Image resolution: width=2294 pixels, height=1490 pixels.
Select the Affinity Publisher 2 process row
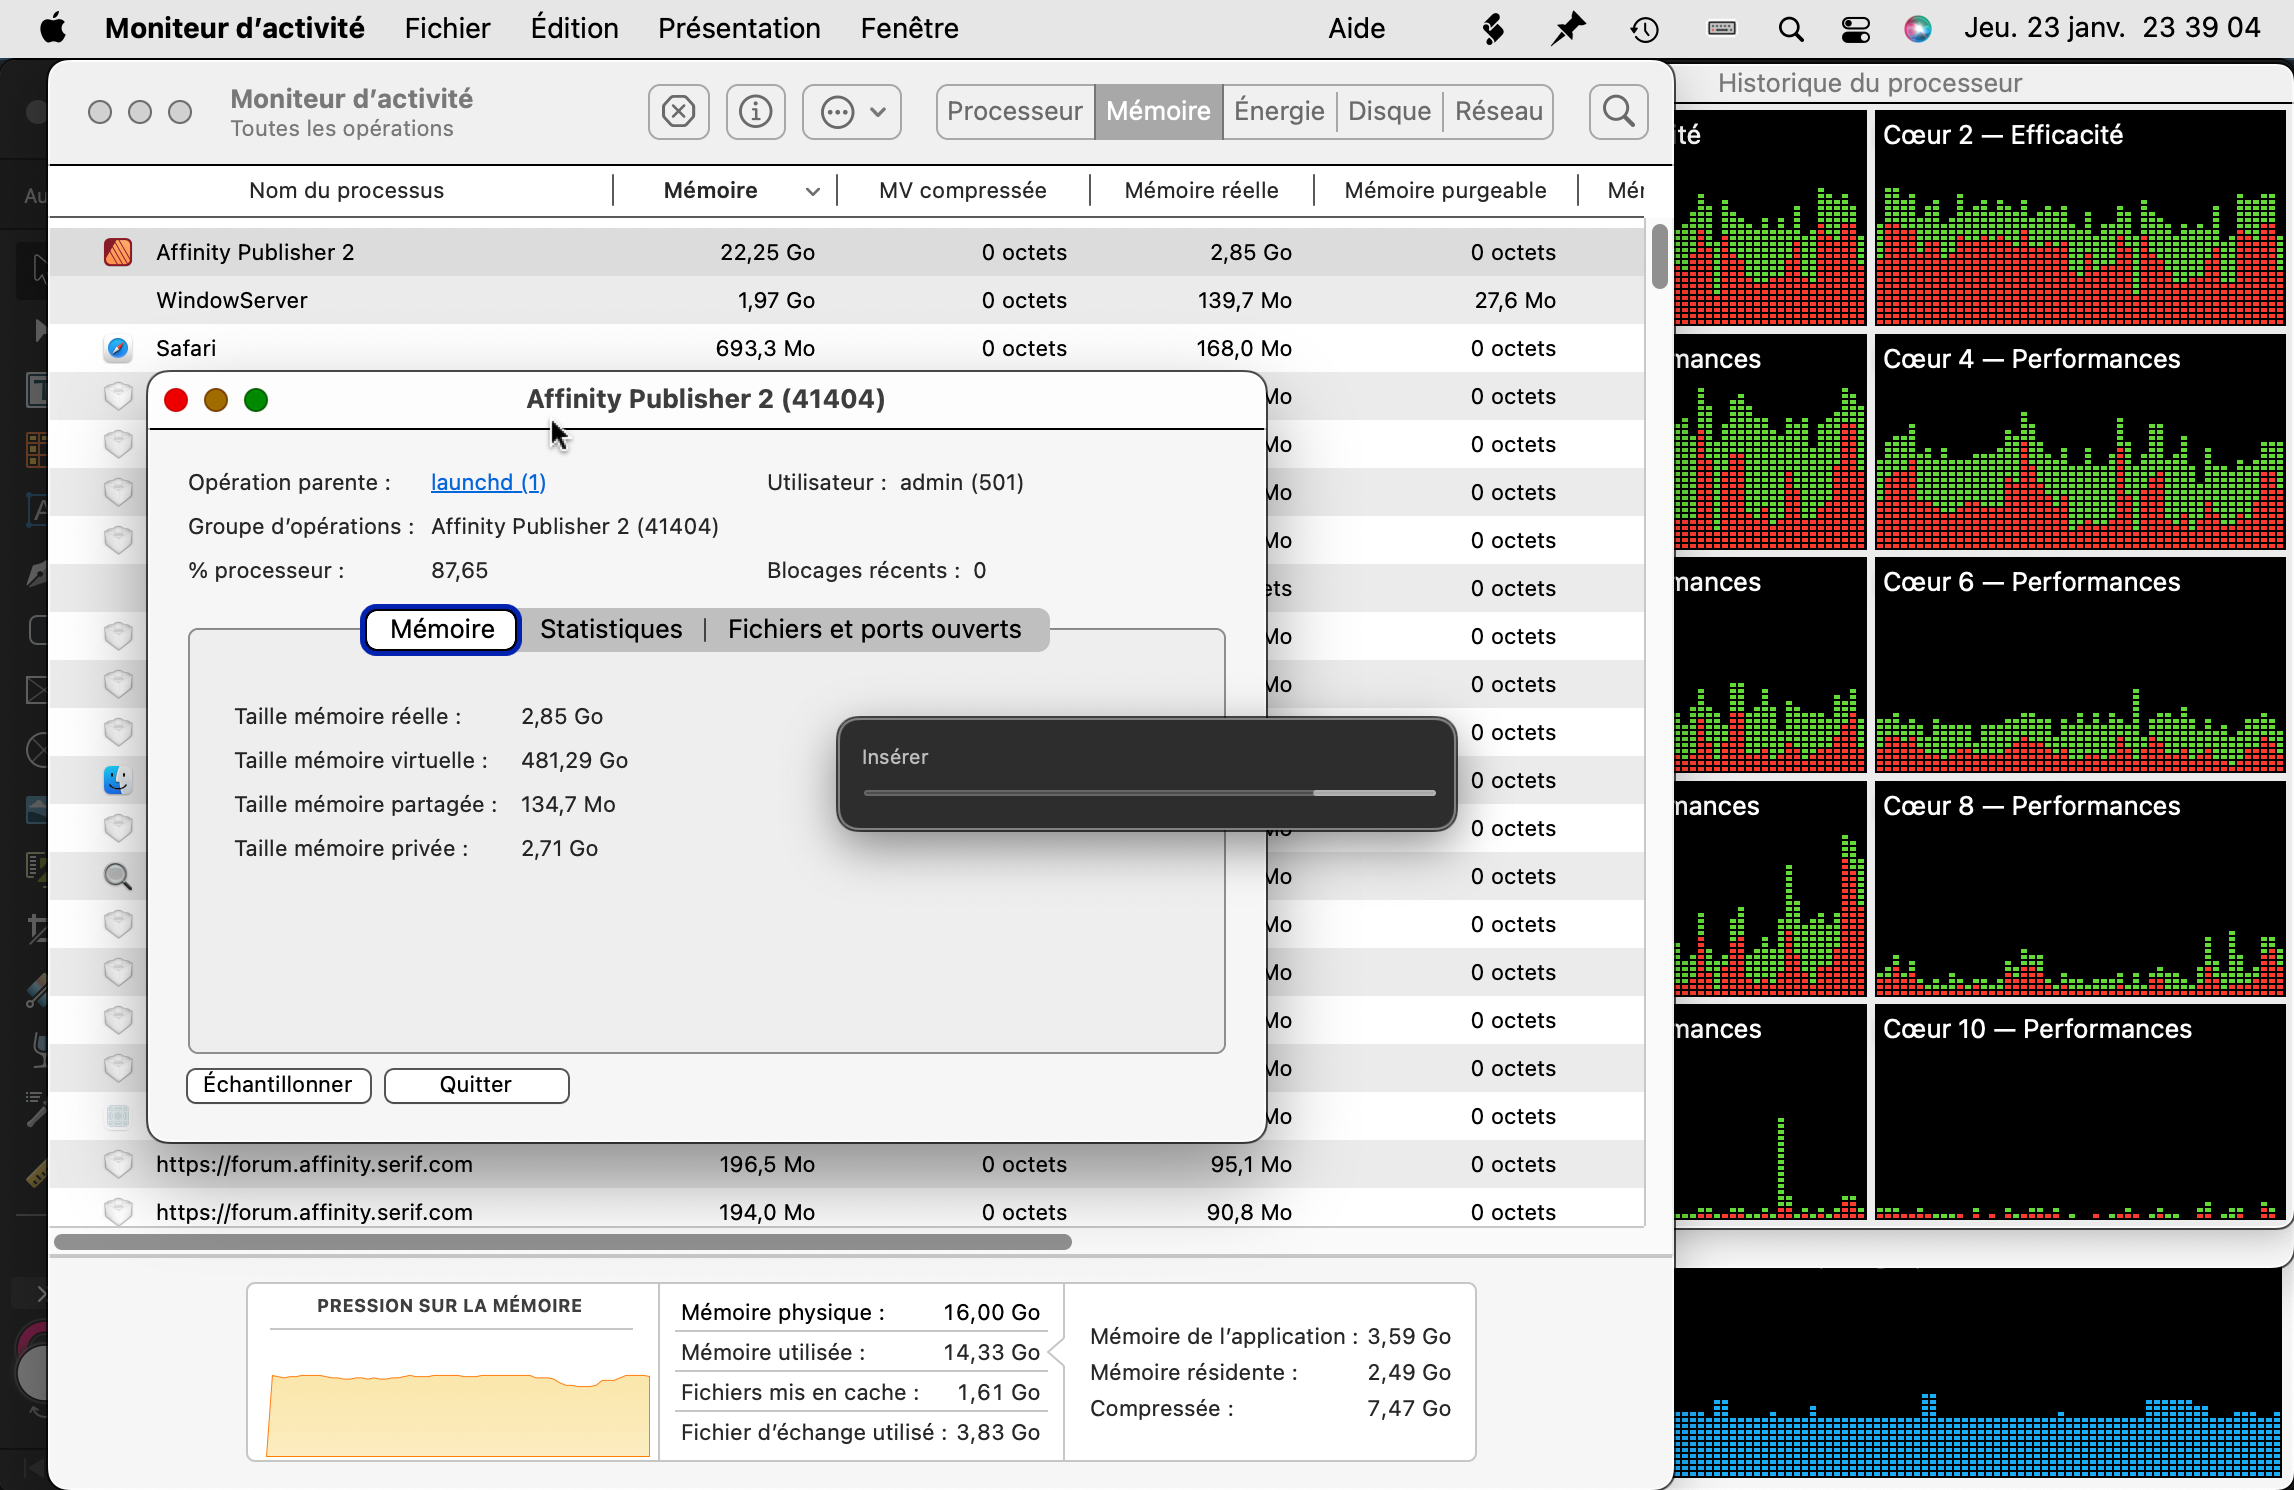coord(846,252)
